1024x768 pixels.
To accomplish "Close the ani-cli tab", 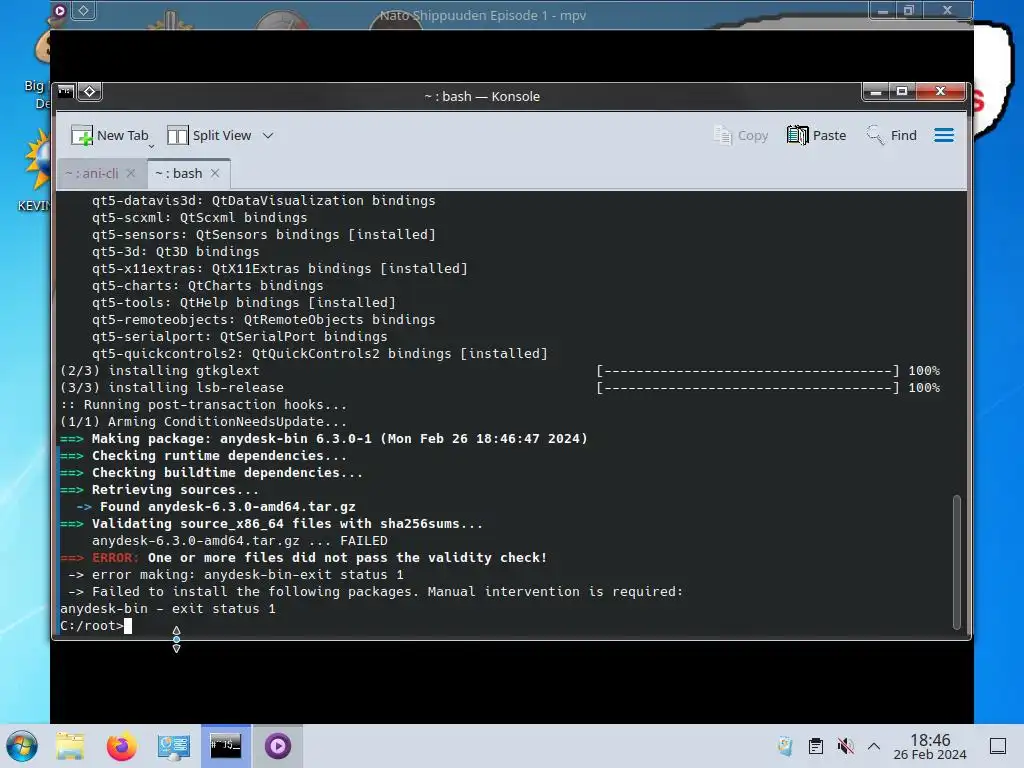I will [x=131, y=173].
